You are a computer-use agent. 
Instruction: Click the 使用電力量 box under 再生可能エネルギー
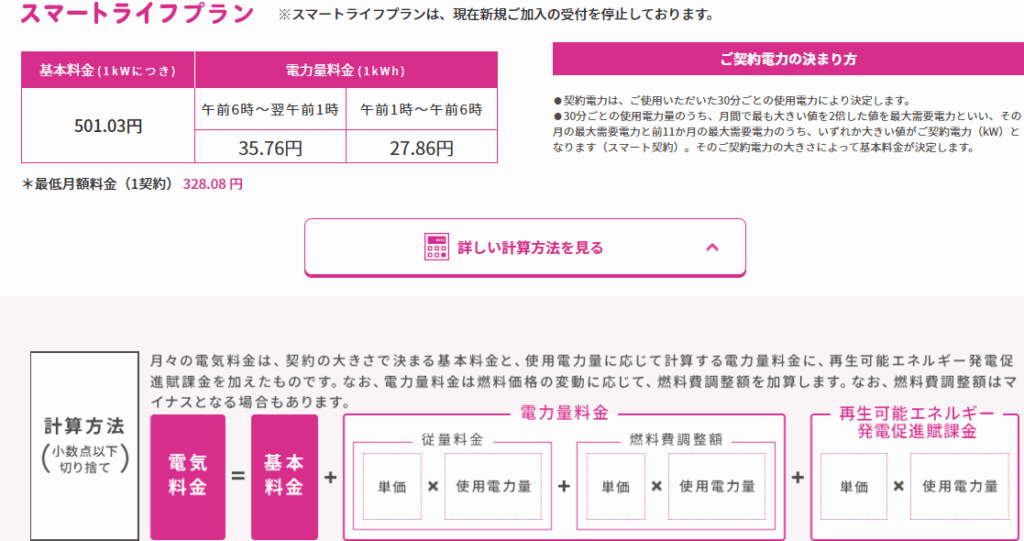pyautogui.click(x=960, y=486)
